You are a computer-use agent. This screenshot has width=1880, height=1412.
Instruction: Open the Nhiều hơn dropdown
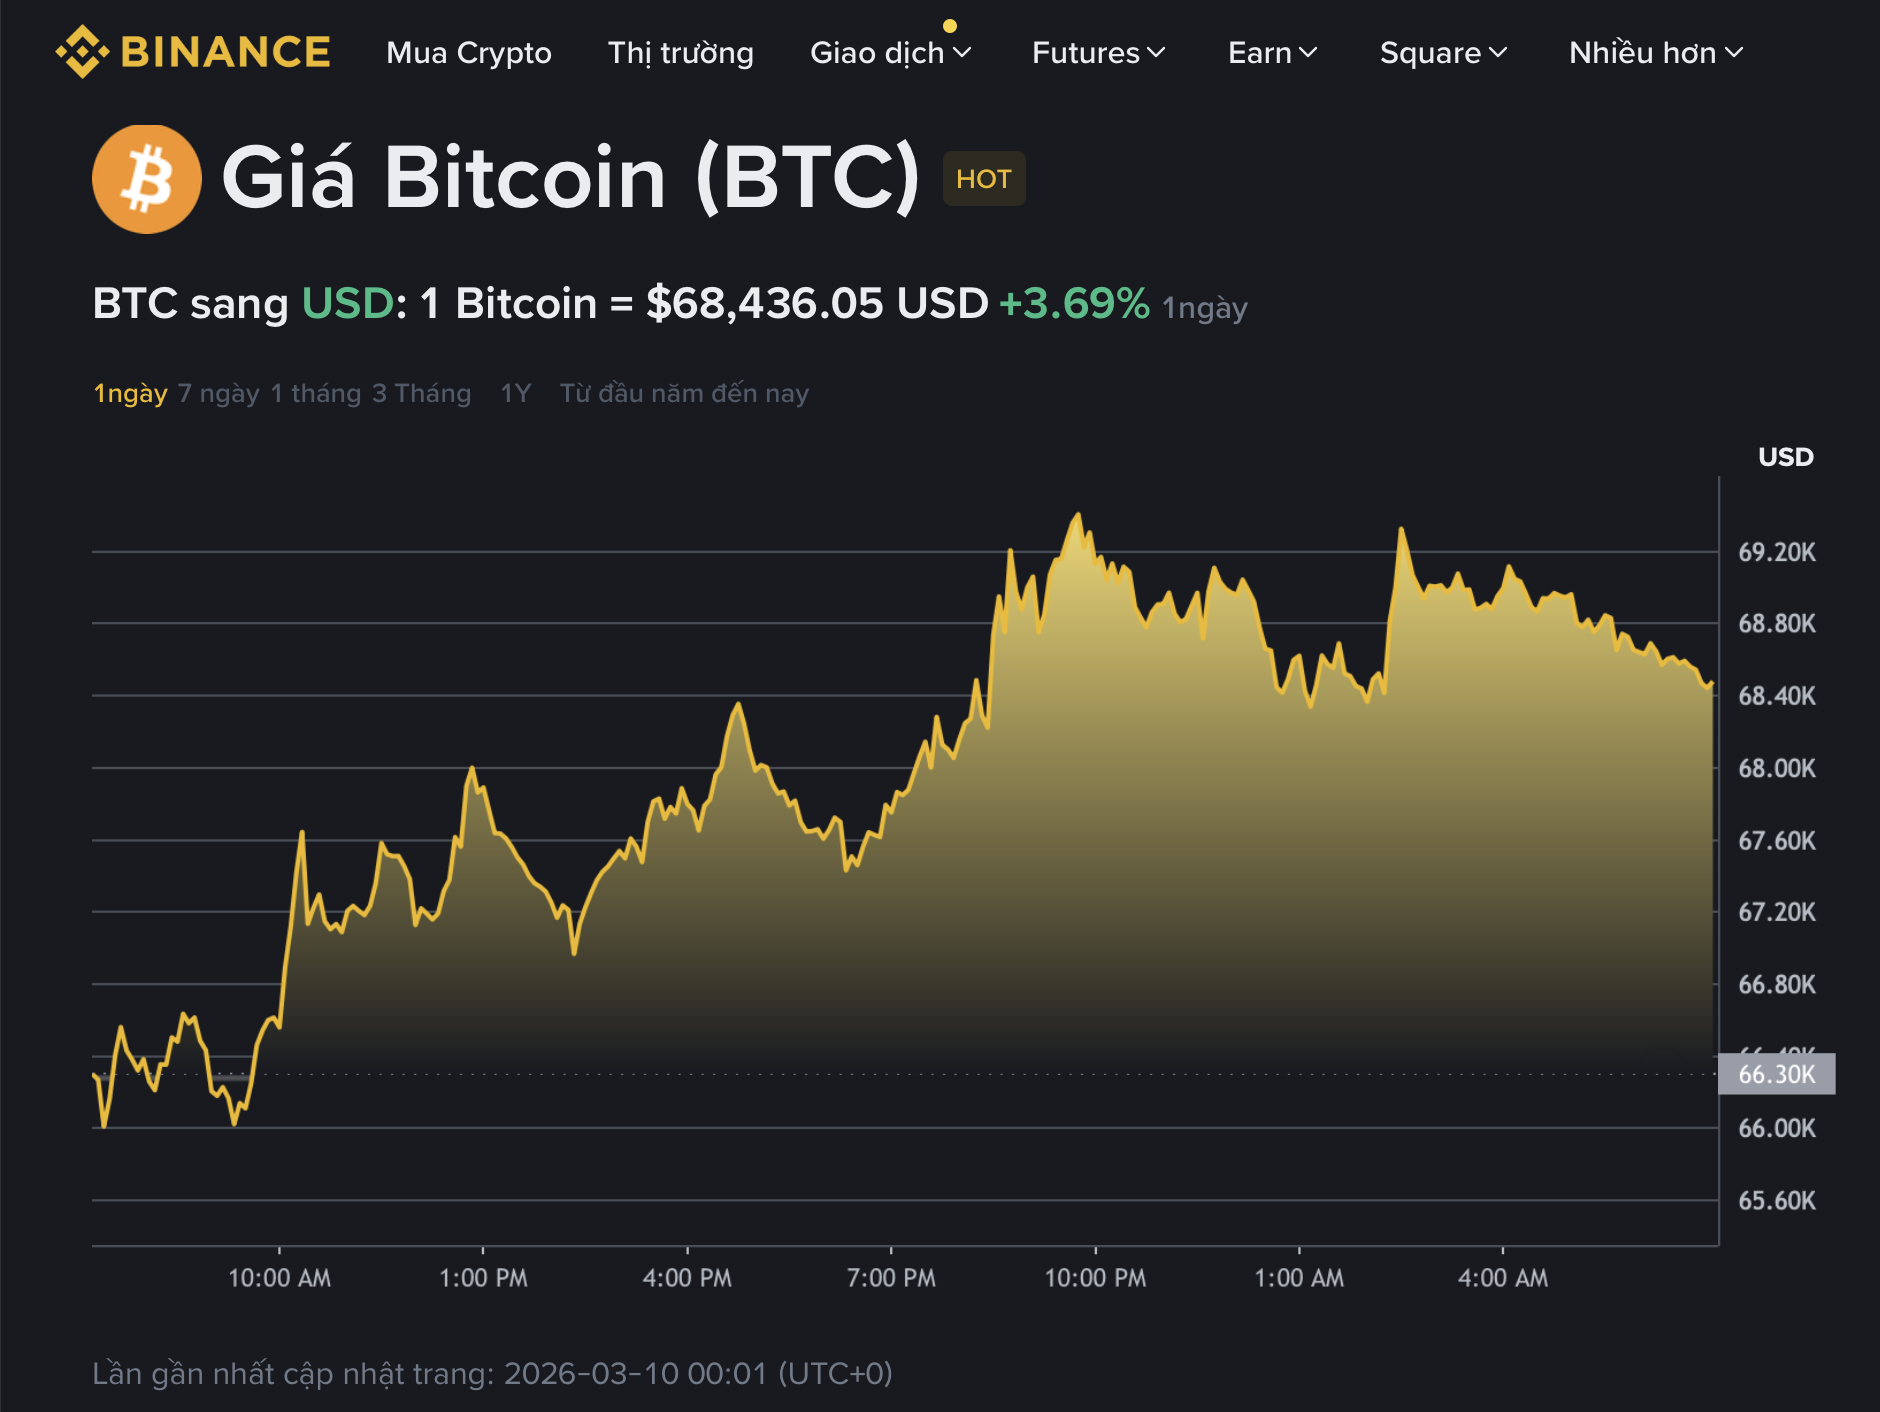1652,53
